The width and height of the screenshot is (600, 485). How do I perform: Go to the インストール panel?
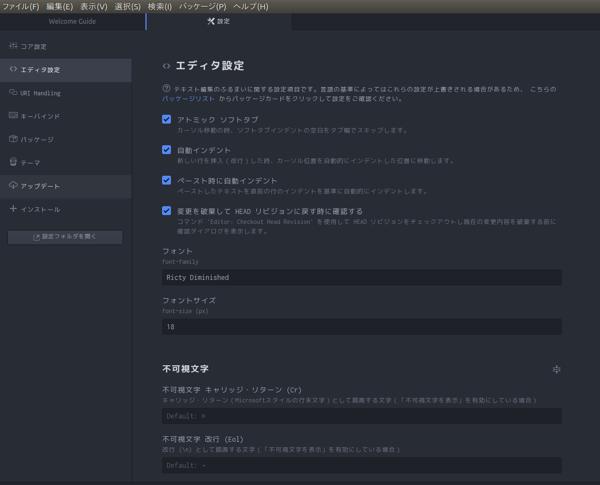66,210
